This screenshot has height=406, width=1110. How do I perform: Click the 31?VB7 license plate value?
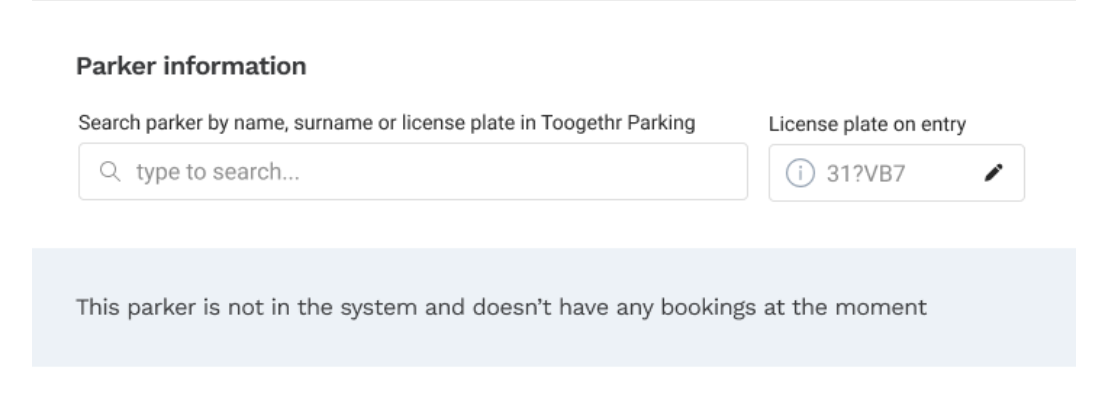click(x=848, y=173)
